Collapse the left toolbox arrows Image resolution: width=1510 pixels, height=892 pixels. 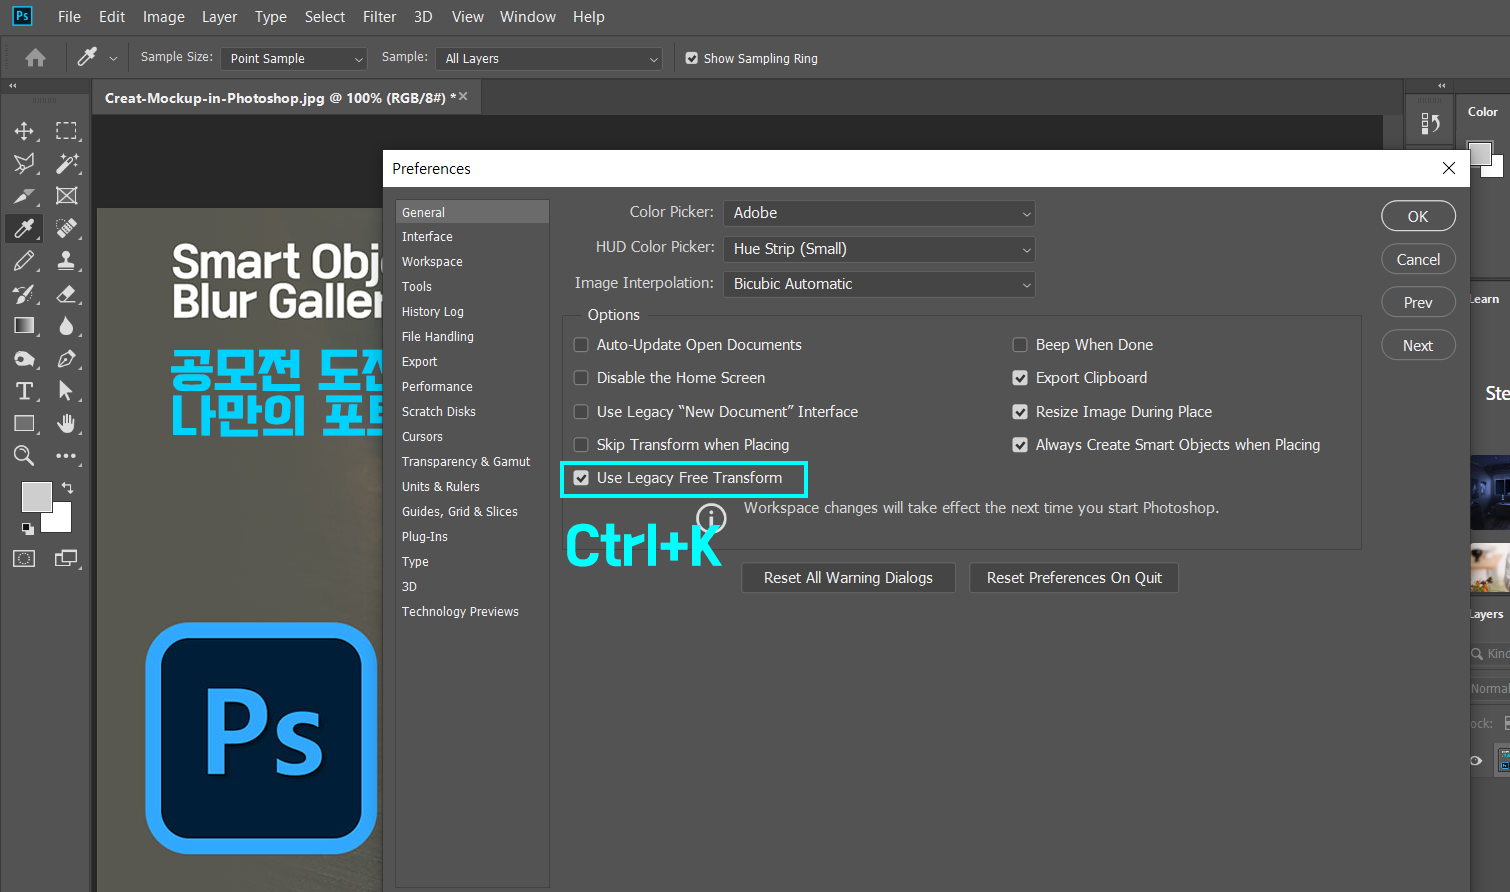click(13, 86)
